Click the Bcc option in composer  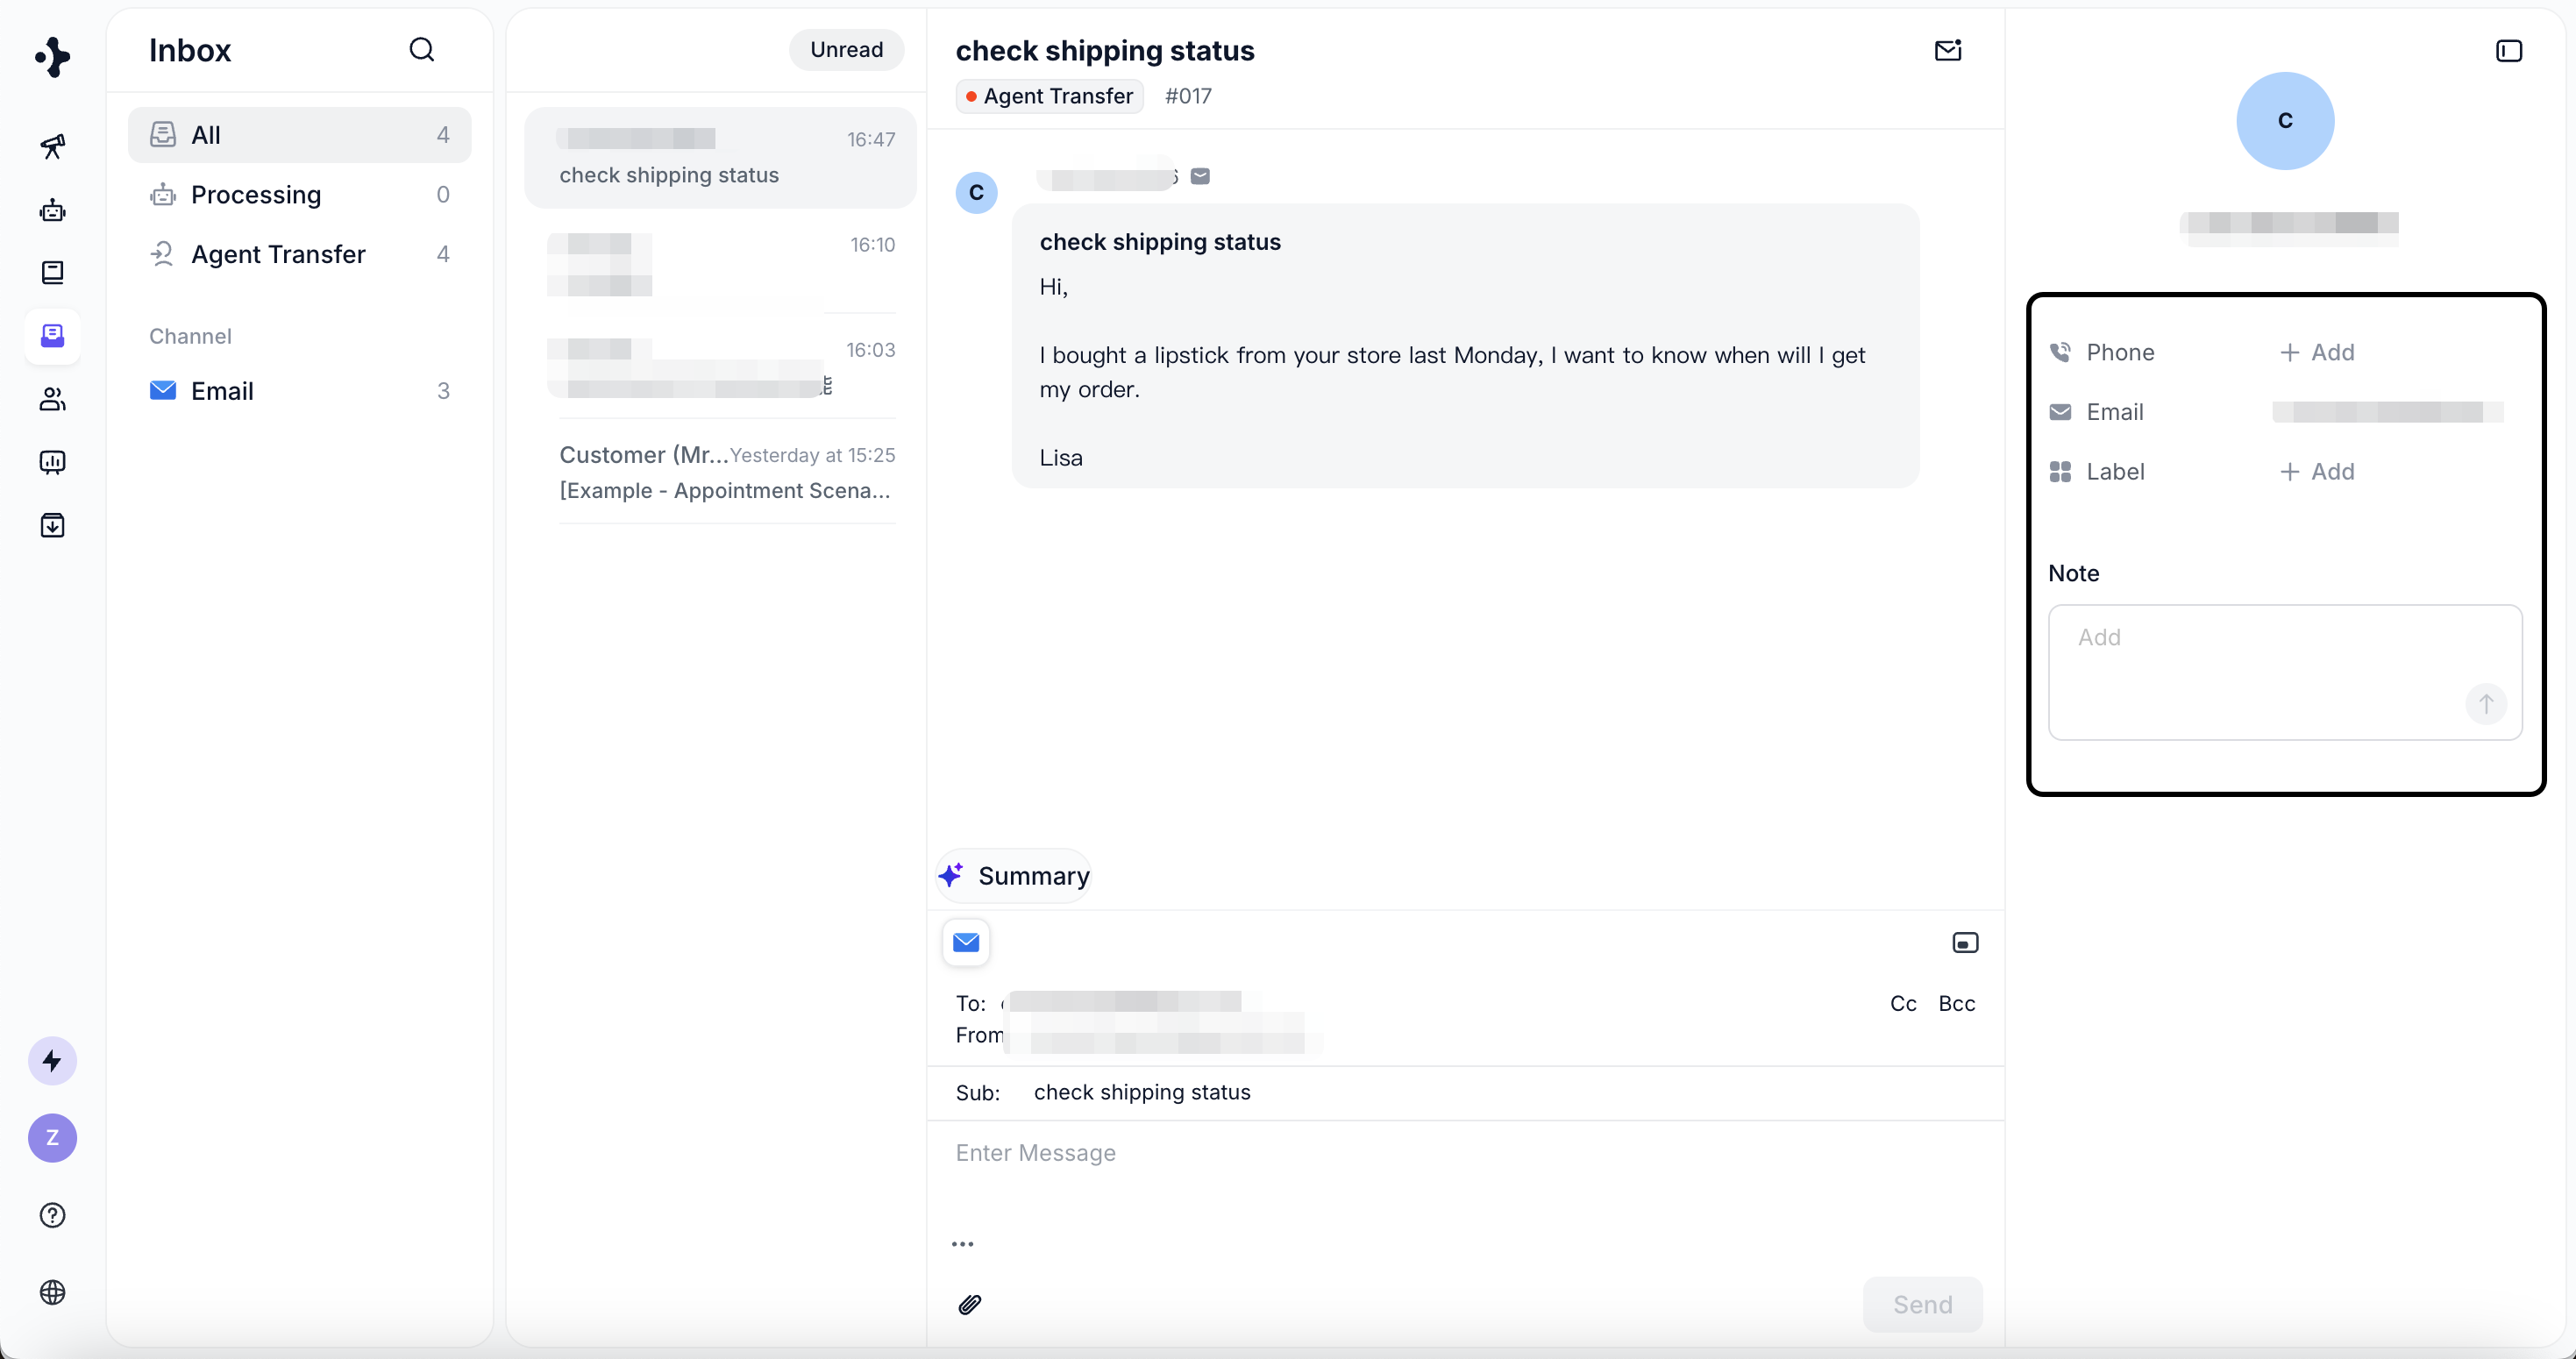[x=1956, y=1003]
